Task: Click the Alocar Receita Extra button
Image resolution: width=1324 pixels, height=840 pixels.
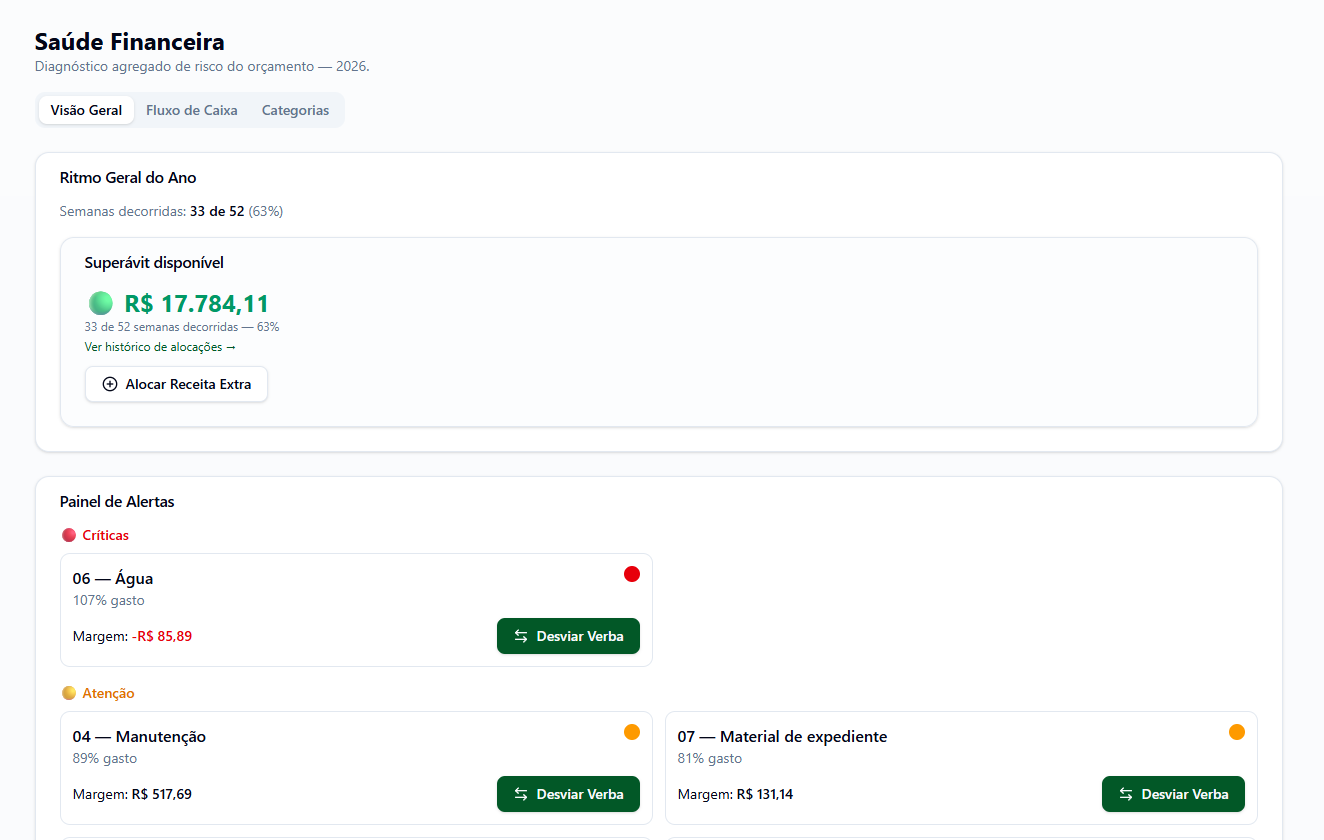Action: 176,384
